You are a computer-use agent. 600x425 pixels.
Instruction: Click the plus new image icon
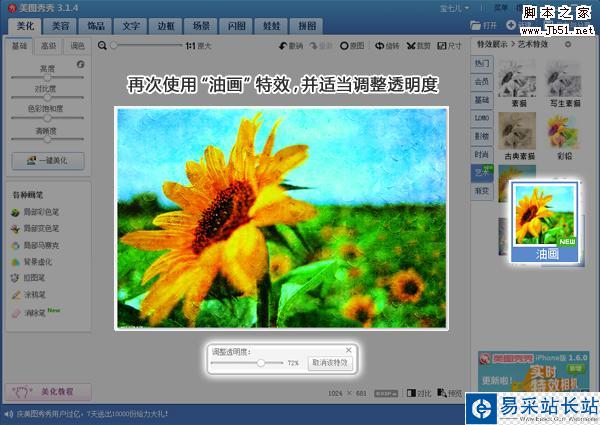coord(511,25)
